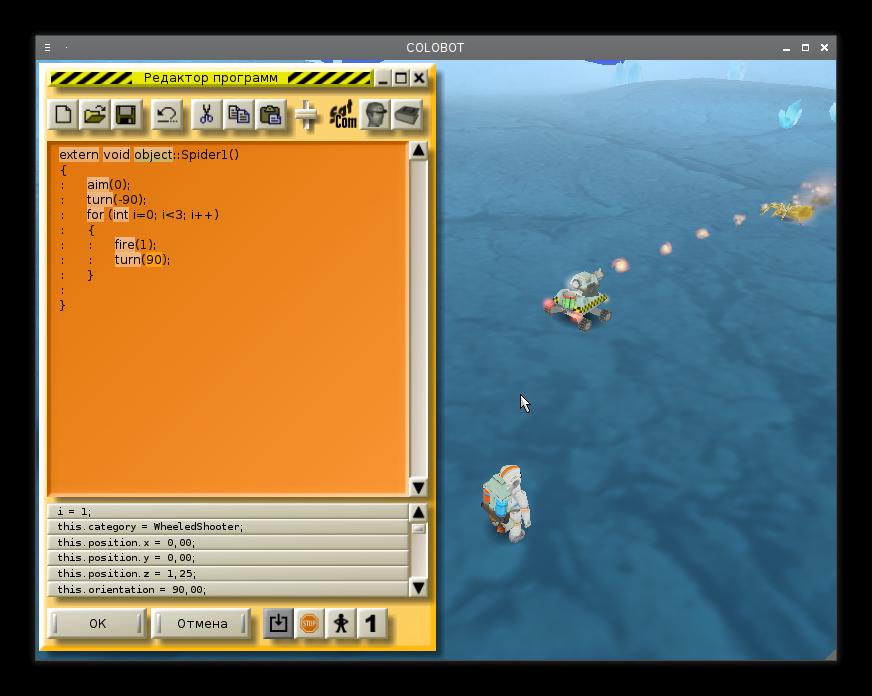Image resolution: width=872 pixels, height=696 pixels.
Task: Click the variable list's scroll up arrow
Action: [x=418, y=512]
